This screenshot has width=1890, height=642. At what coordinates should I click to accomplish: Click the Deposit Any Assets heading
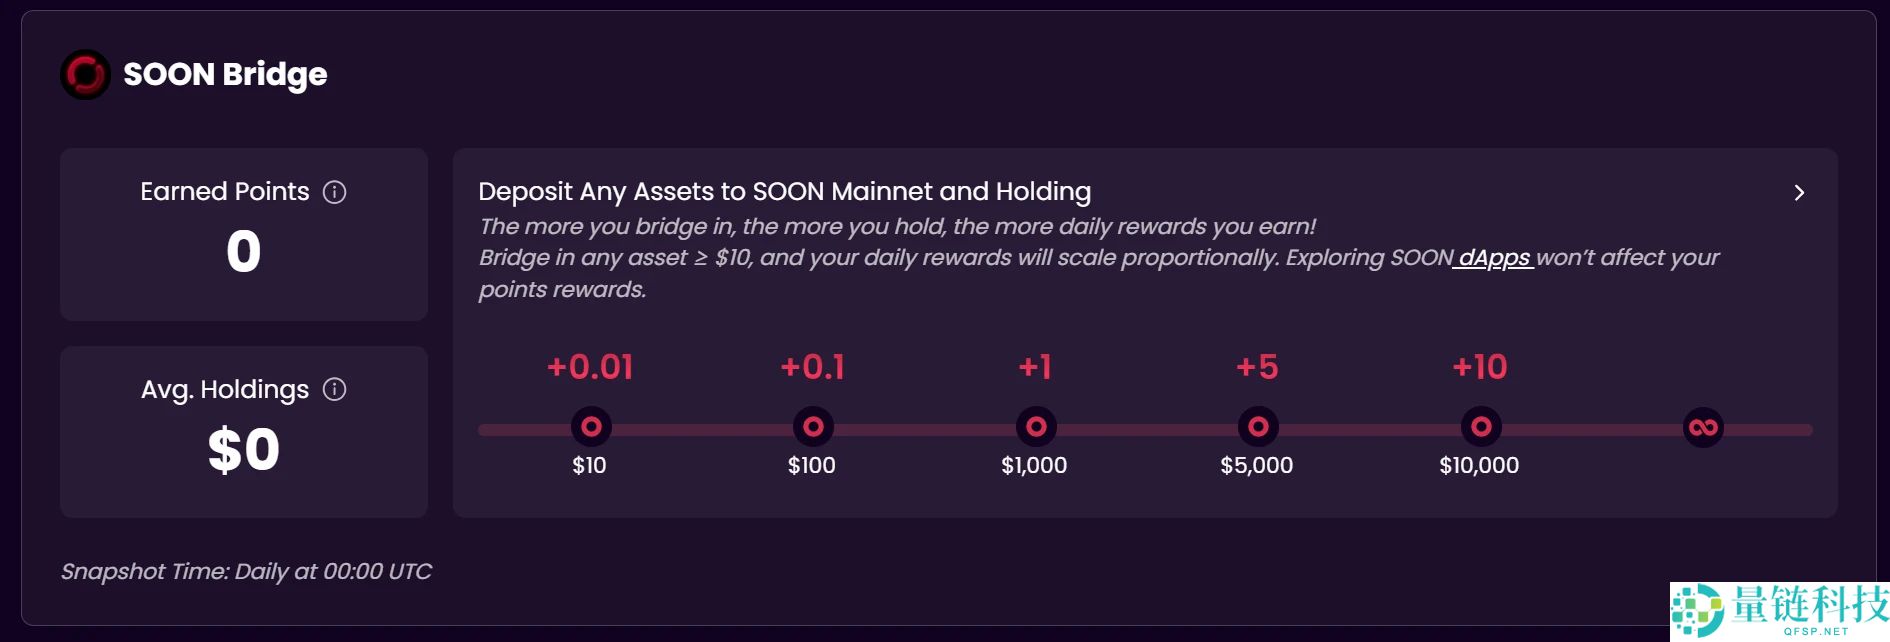(784, 192)
